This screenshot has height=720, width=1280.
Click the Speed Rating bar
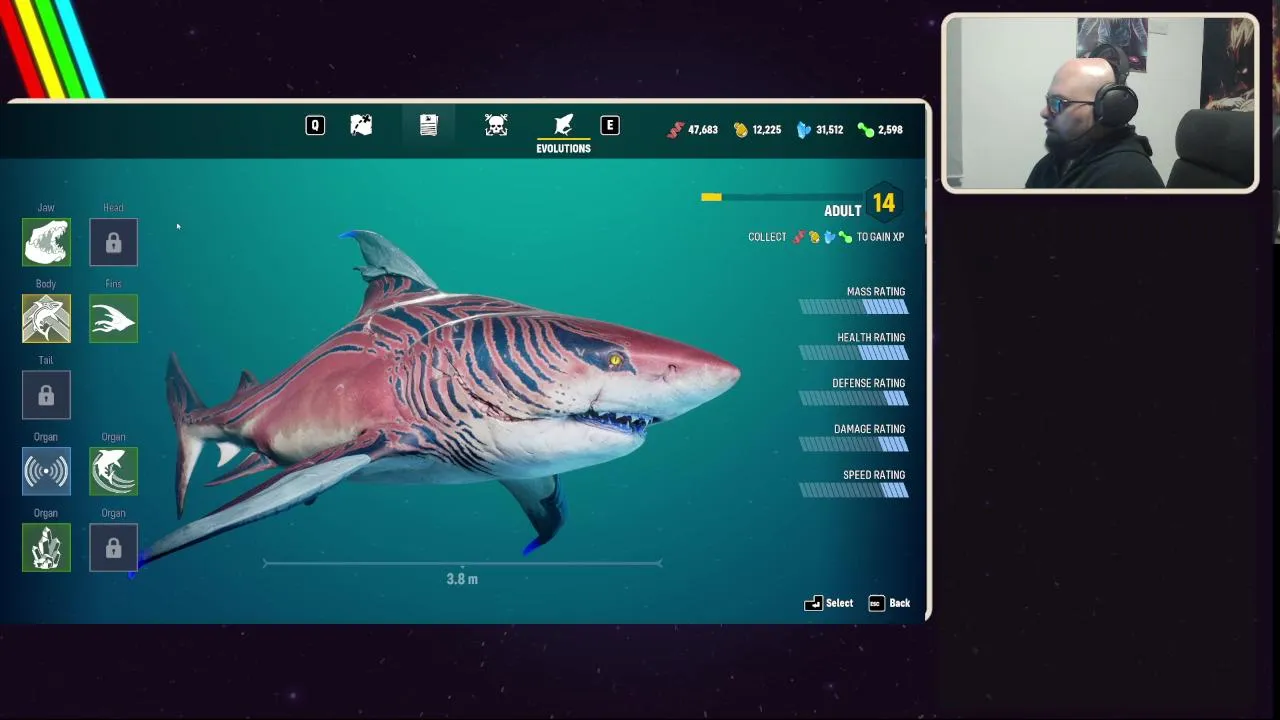(x=853, y=490)
